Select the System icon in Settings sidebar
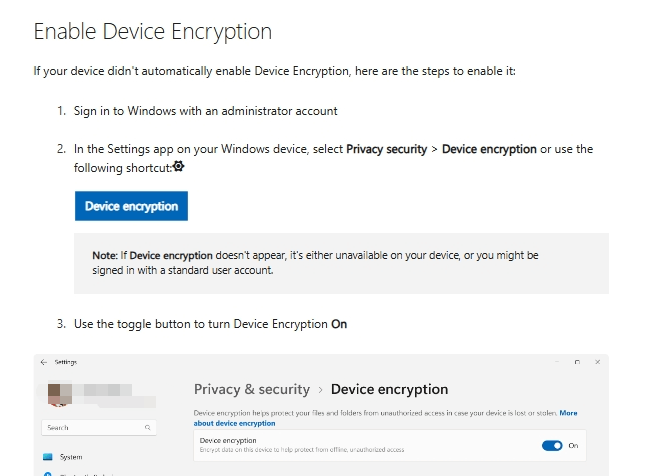This screenshot has width=671, height=476. [x=47, y=457]
